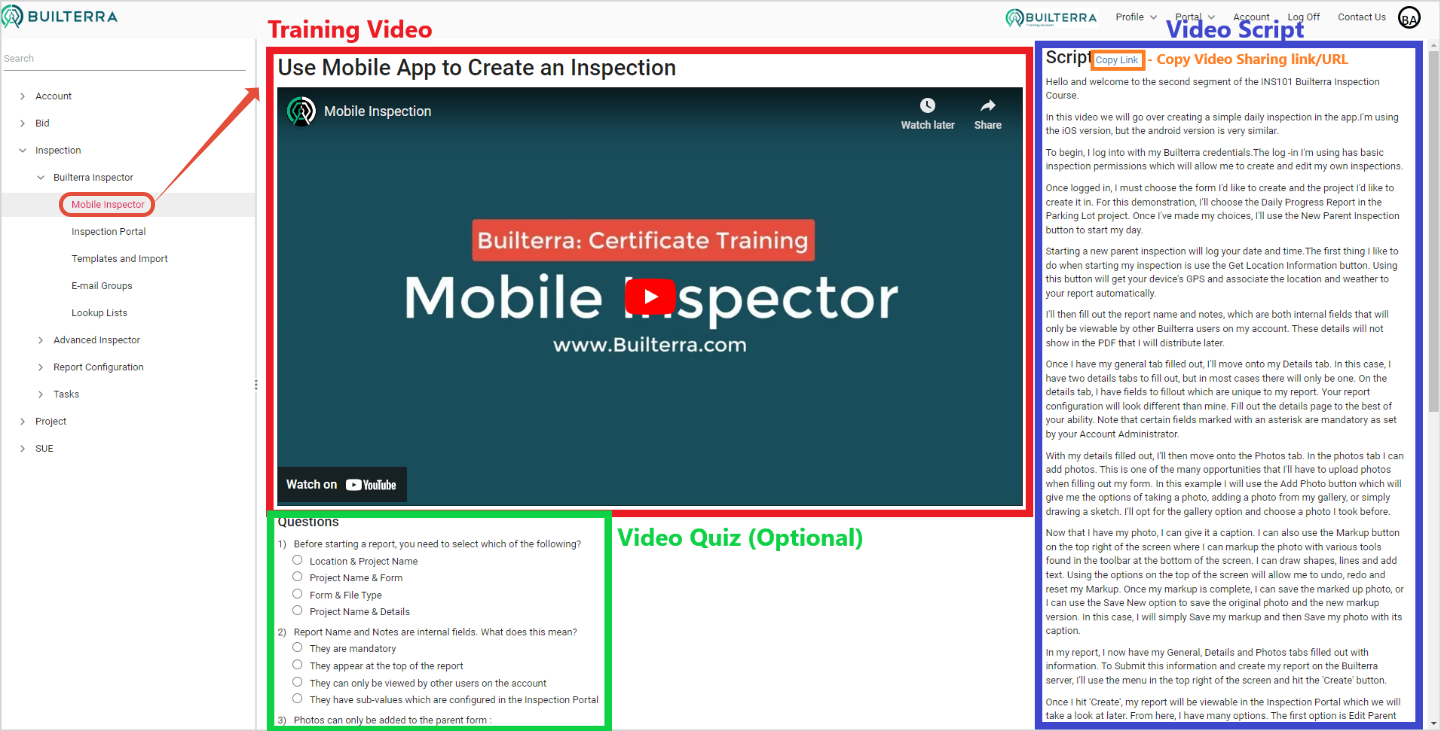Expand the Project tree node
The width and height of the screenshot is (1441, 731).
point(23,421)
